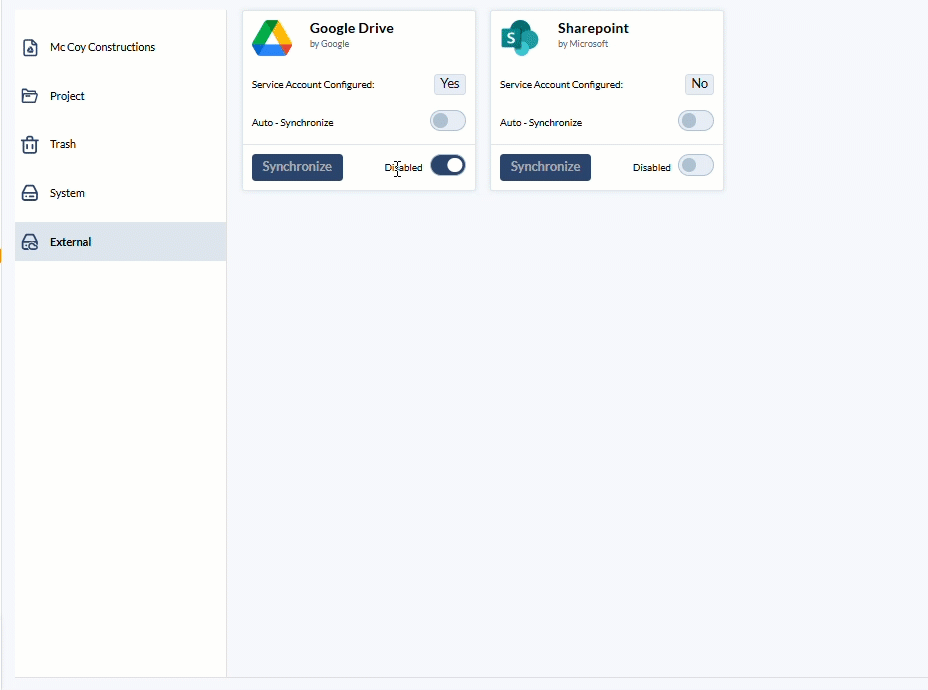Screen dimensions: 928x690
Task: Click the No service account badge
Action: [x=700, y=84]
